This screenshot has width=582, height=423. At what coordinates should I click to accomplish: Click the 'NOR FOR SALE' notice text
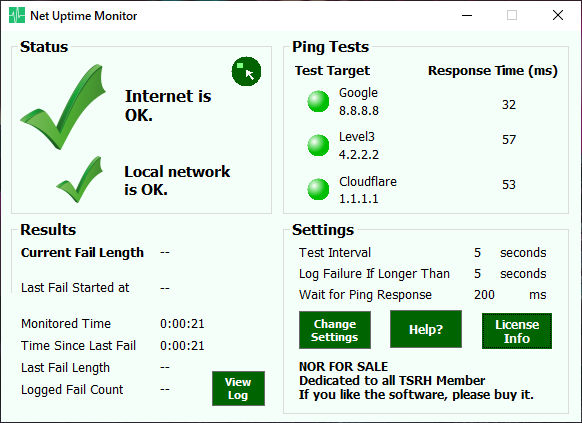[x=343, y=367]
